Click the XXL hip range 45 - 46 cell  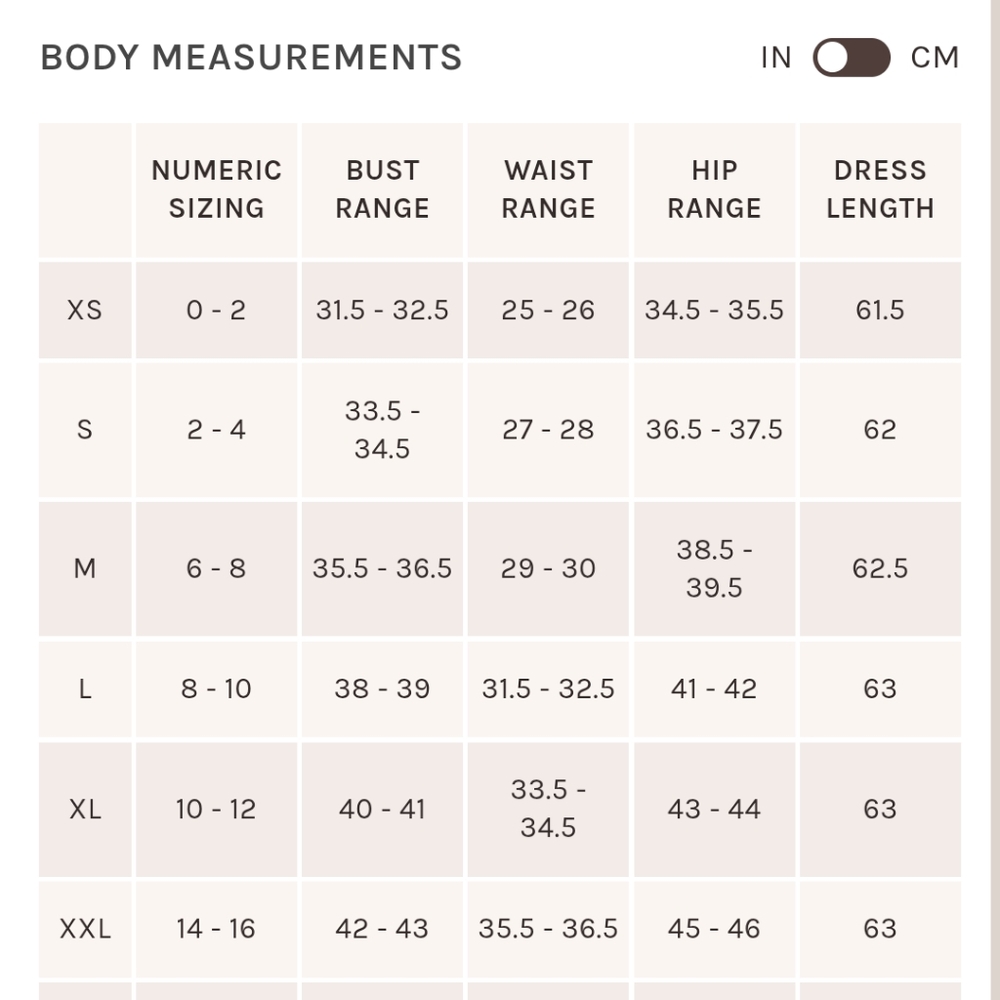(x=714, y=929)
